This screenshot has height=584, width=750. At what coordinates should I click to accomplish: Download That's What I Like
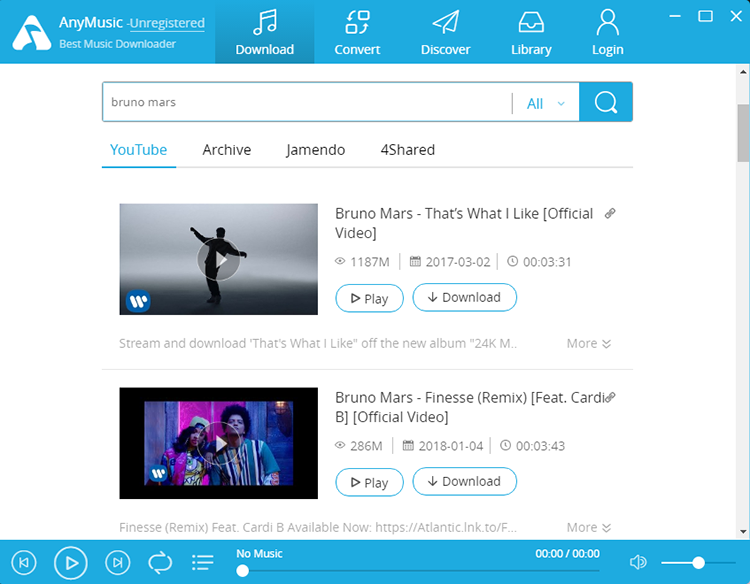(464, 298)
